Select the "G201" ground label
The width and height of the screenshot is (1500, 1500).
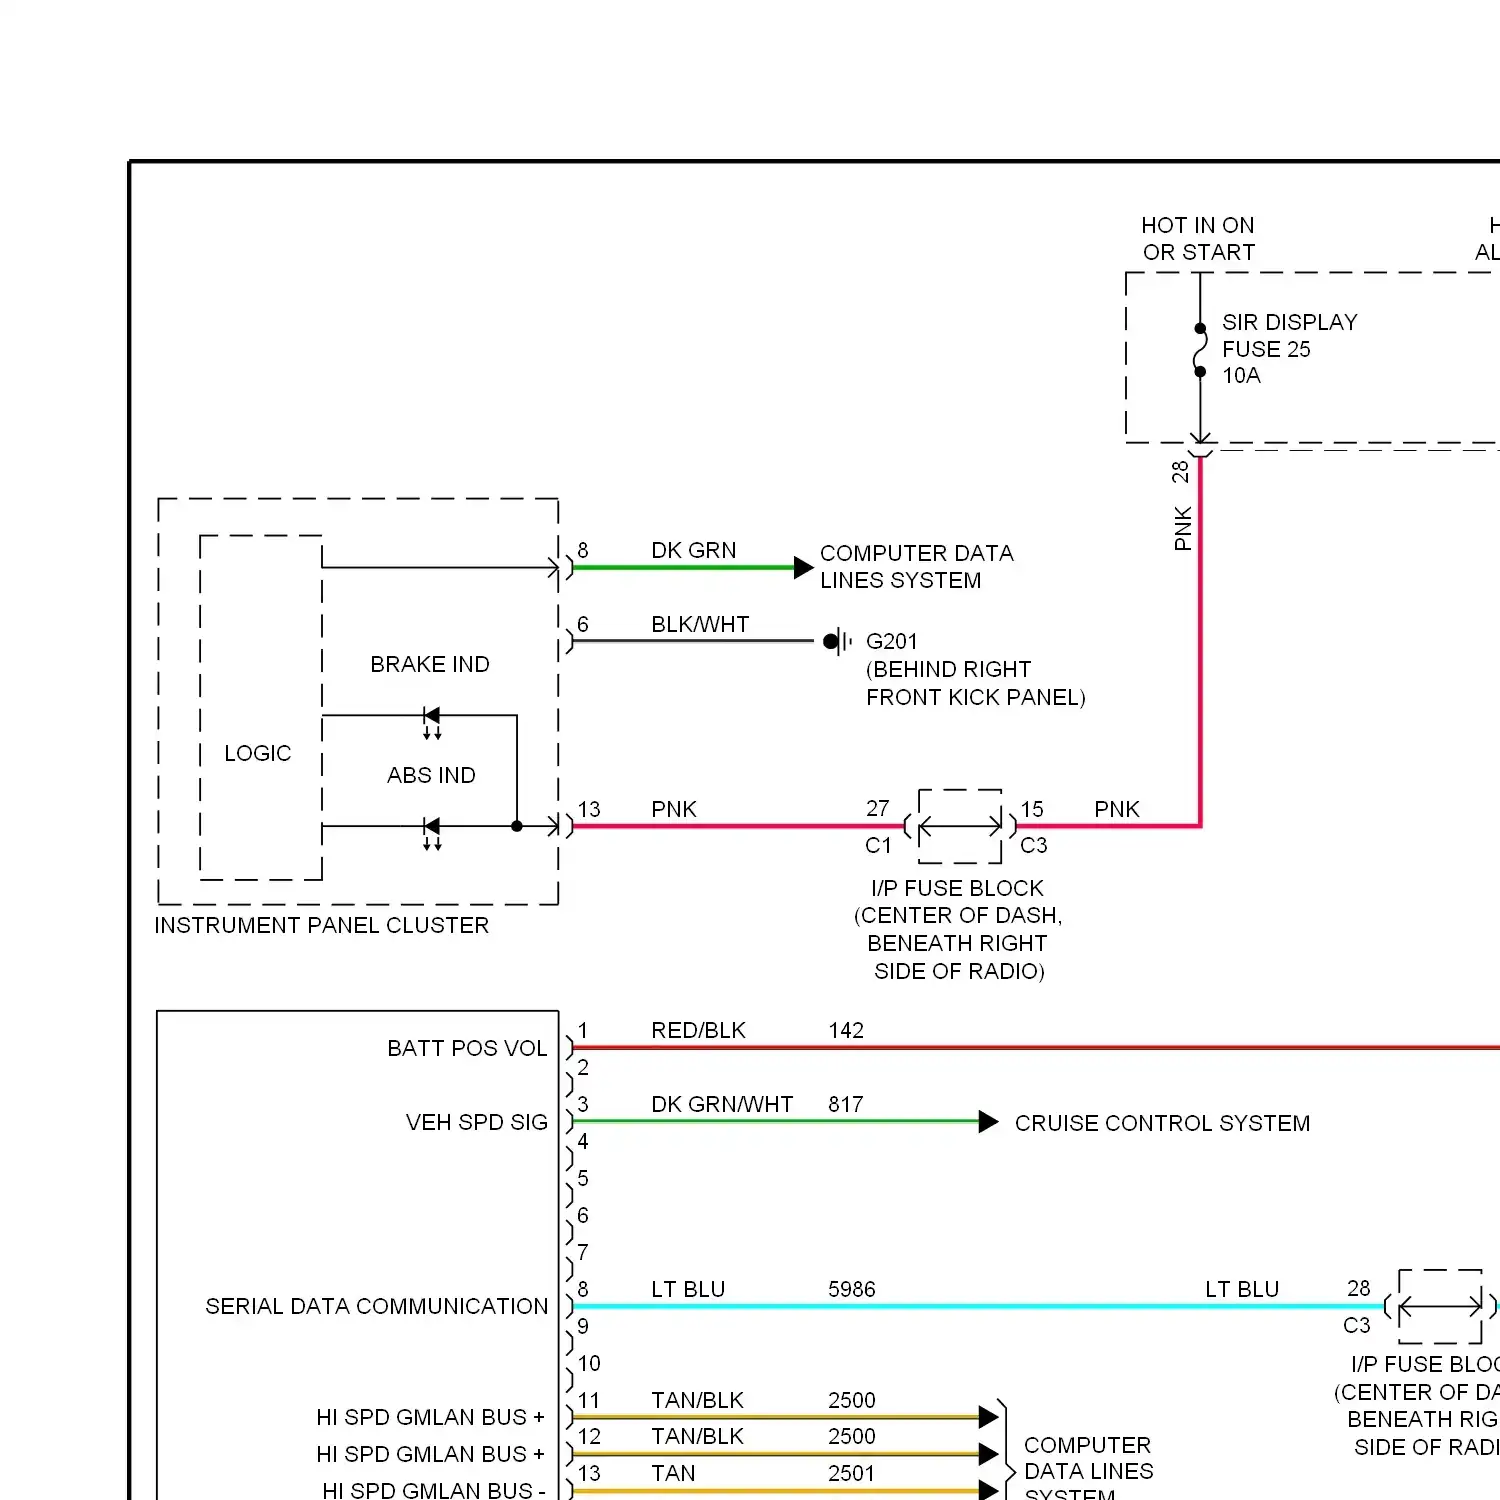(x=891, y=642)
